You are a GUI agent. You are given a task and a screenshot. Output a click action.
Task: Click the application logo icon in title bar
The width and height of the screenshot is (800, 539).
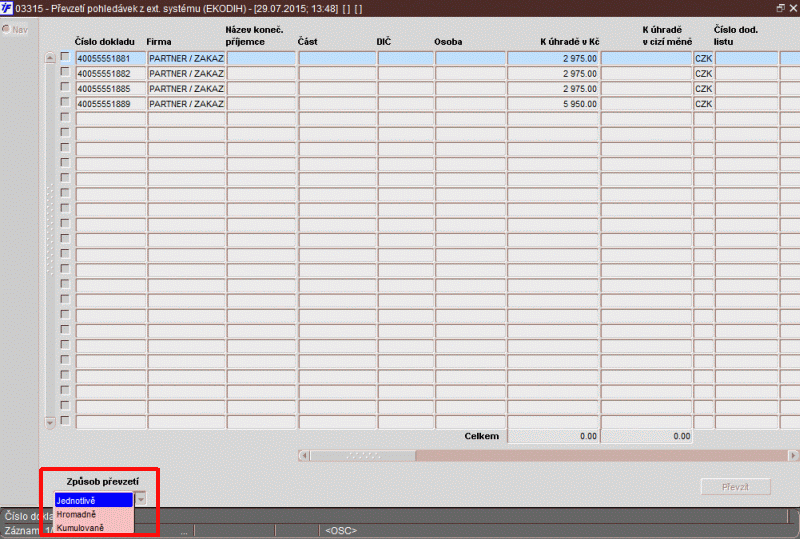tap(7, 8)
